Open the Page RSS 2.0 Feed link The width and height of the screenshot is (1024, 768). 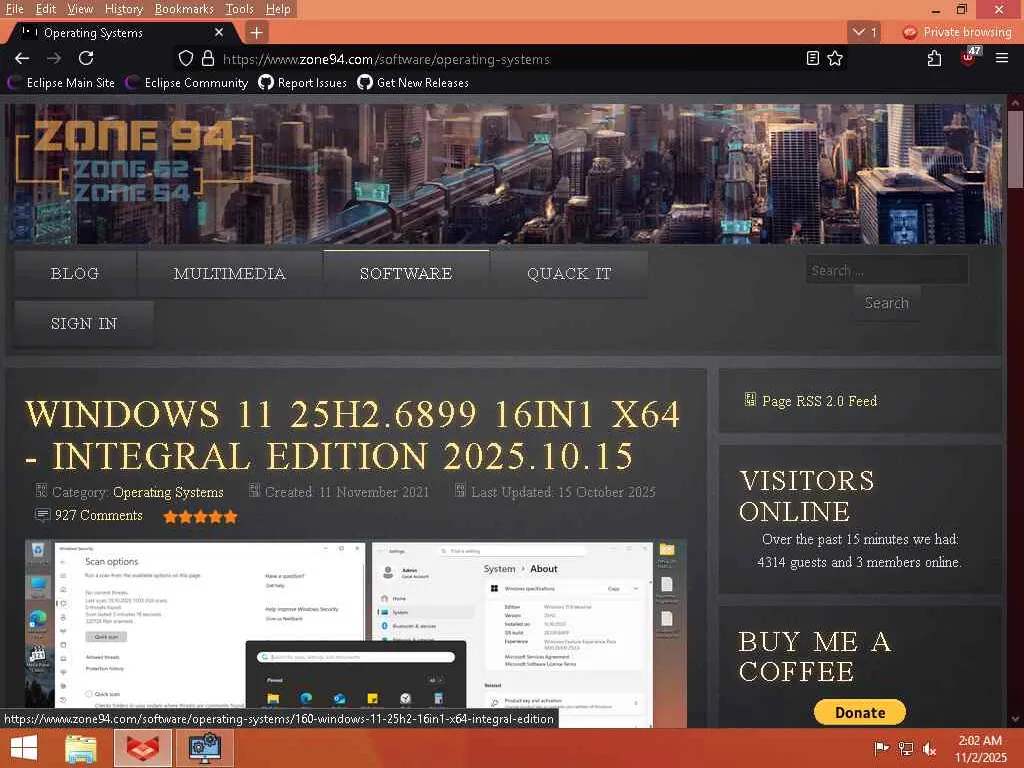[820, 401]
